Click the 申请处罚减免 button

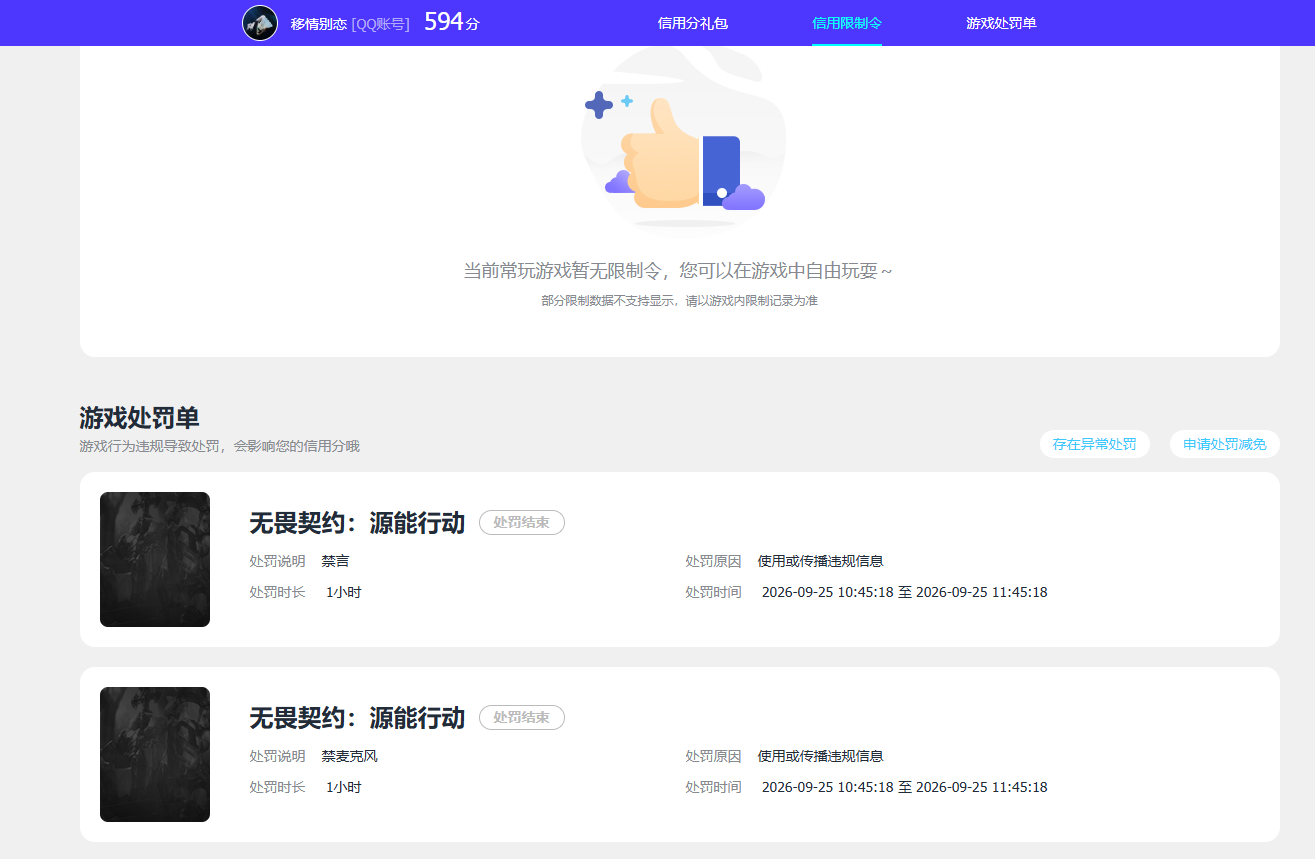(1225, 444)
